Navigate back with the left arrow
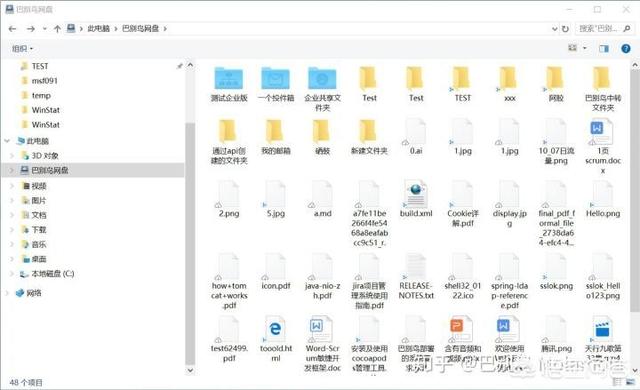Viewport: 640px width, 390px height. (12, 29)
